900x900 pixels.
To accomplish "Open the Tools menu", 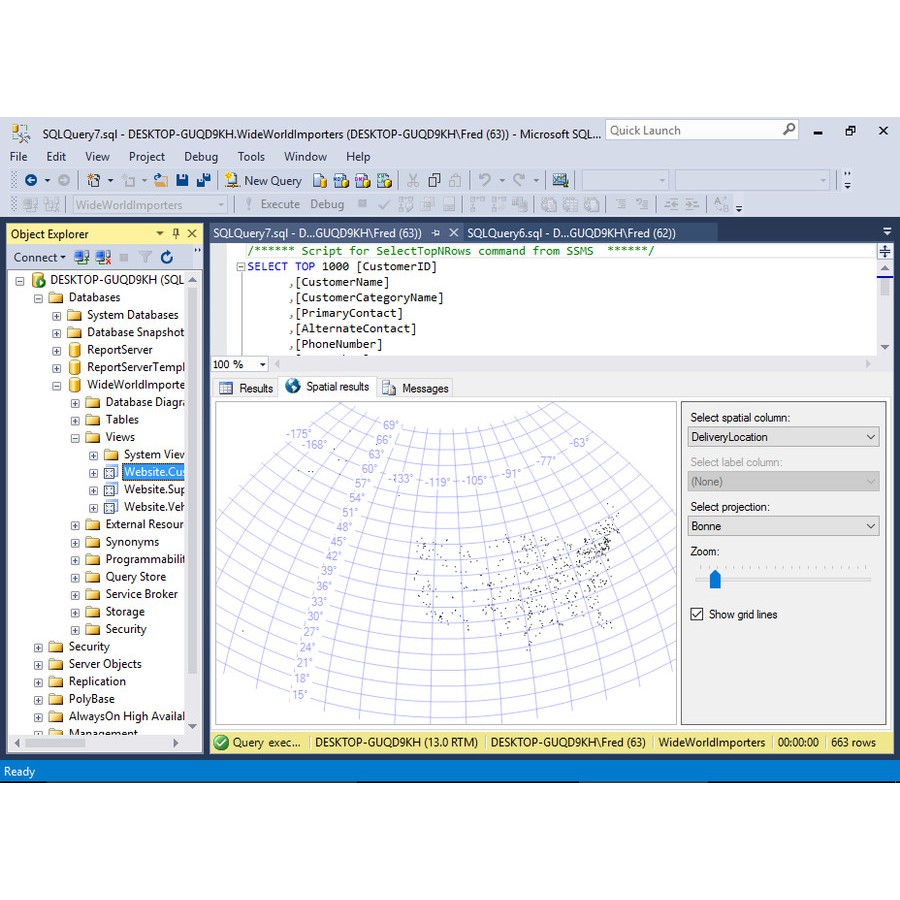I will (x=251, y=157).
